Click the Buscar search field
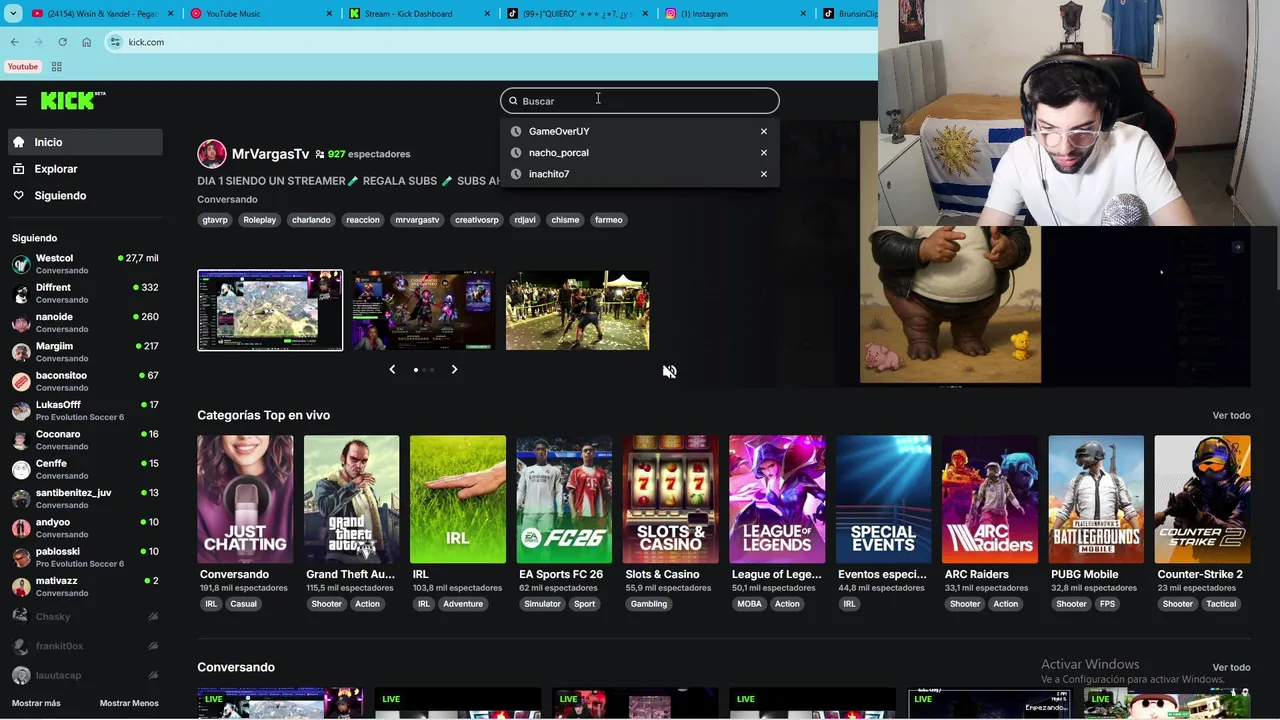Viewport: 1280px width, 720px height. tap(639, 101)
